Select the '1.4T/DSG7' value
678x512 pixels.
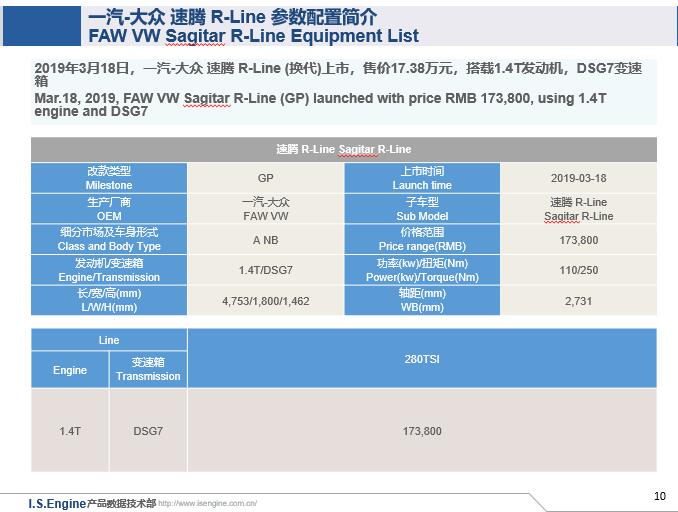[265, 270]
